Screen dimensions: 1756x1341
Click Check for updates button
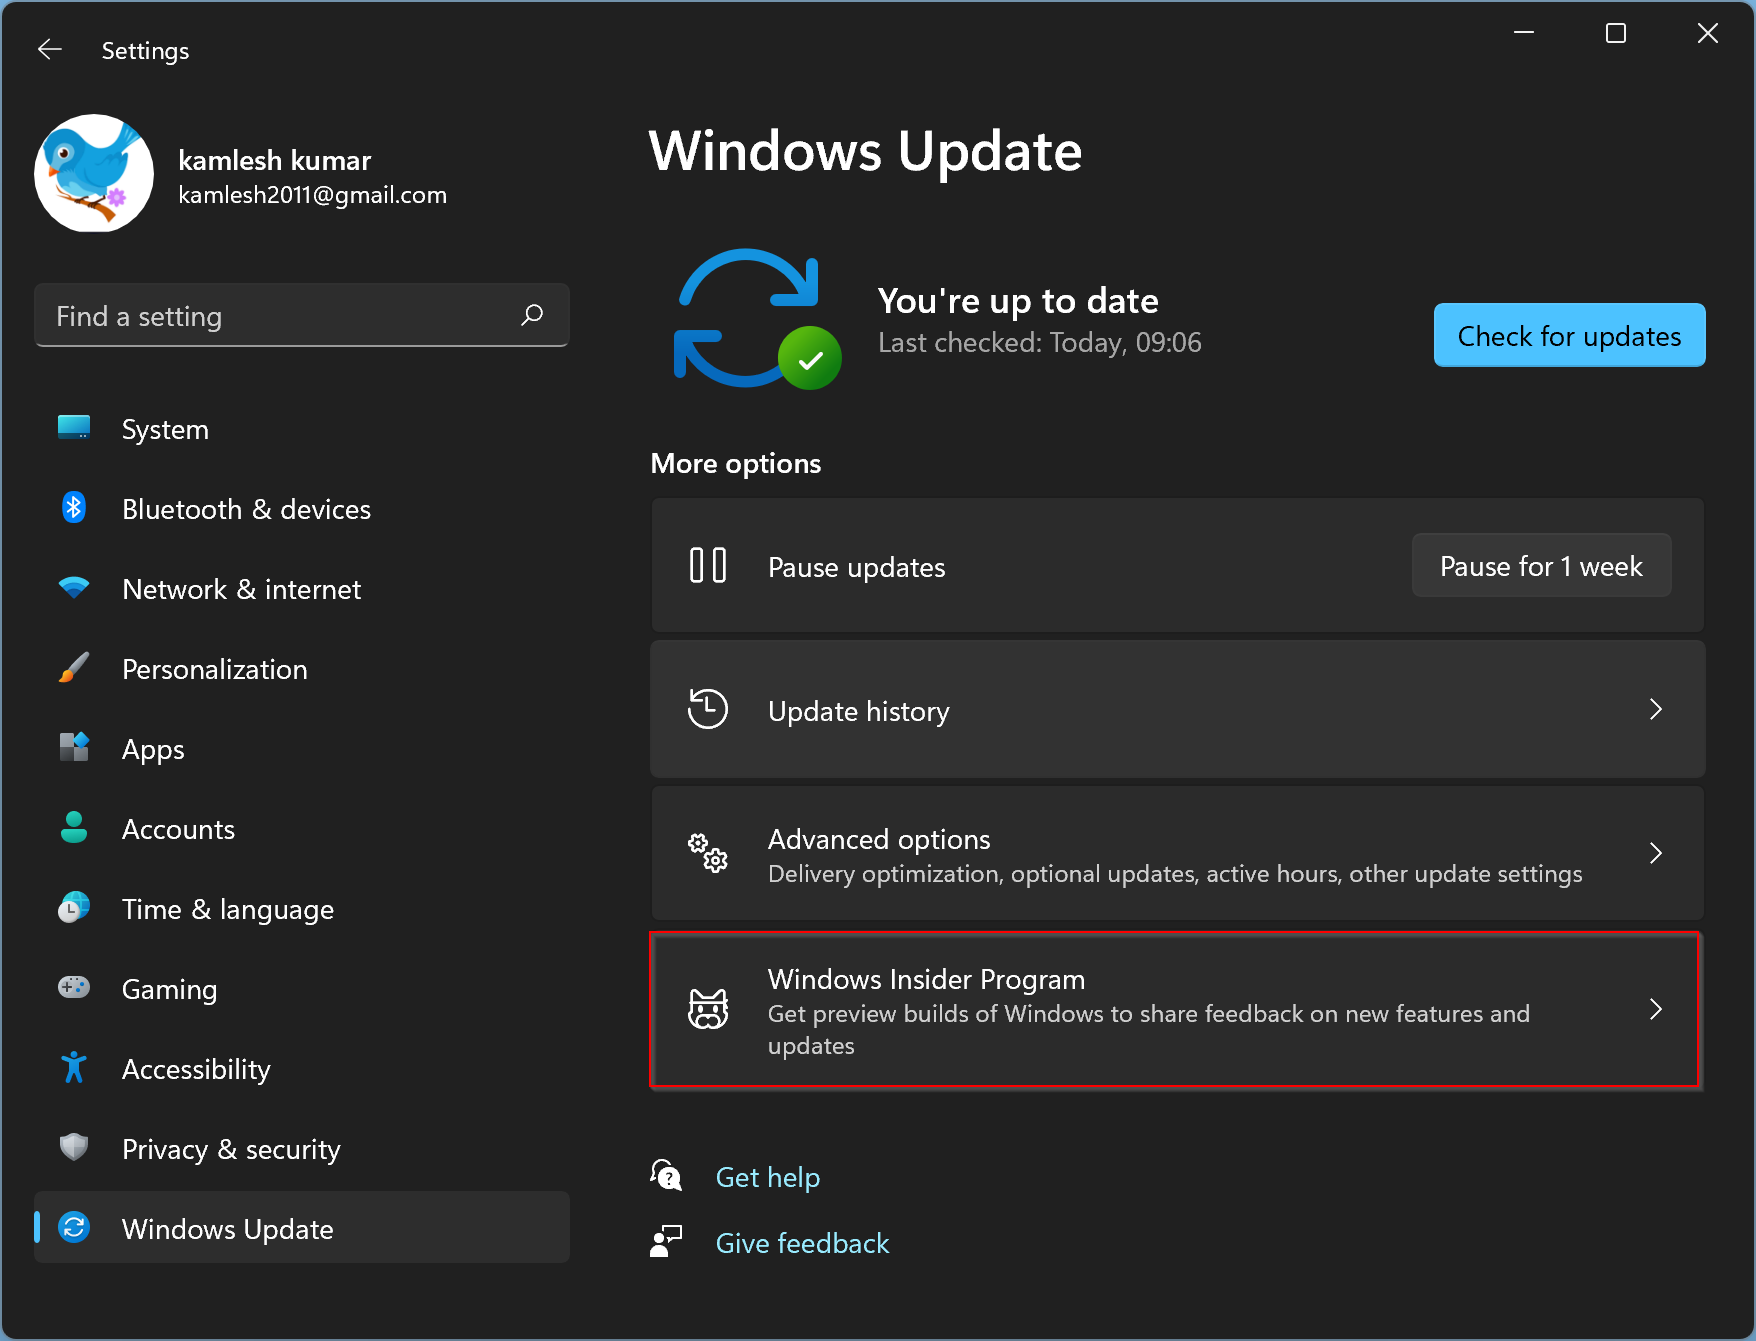(x=1569, y=335)
